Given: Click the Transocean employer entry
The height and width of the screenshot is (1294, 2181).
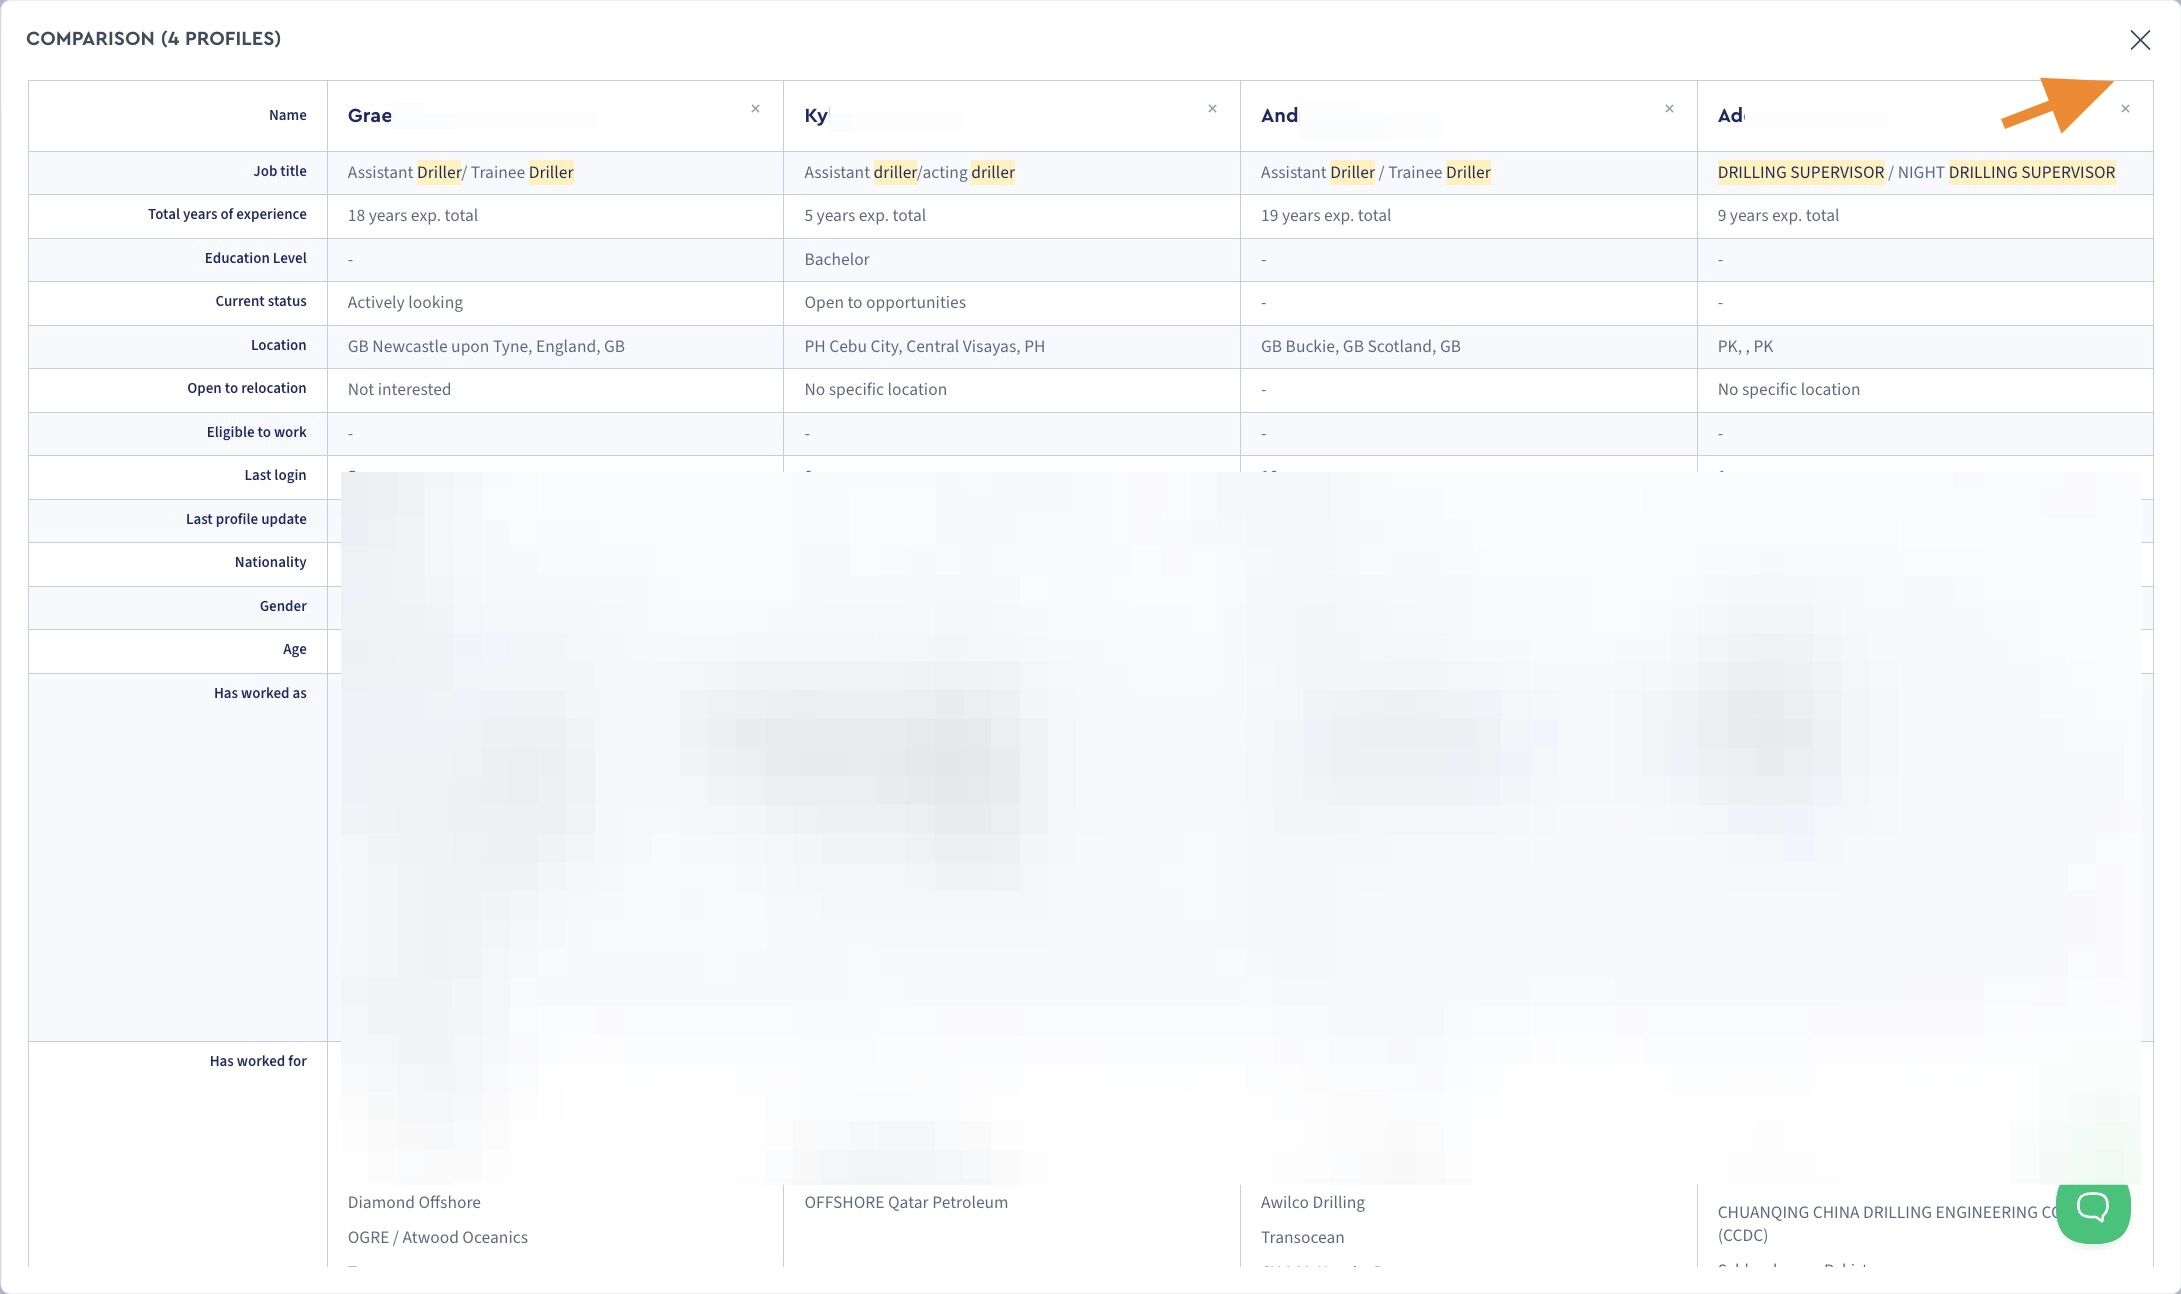Looking at the screenshot, I should pos(1302,1238).
